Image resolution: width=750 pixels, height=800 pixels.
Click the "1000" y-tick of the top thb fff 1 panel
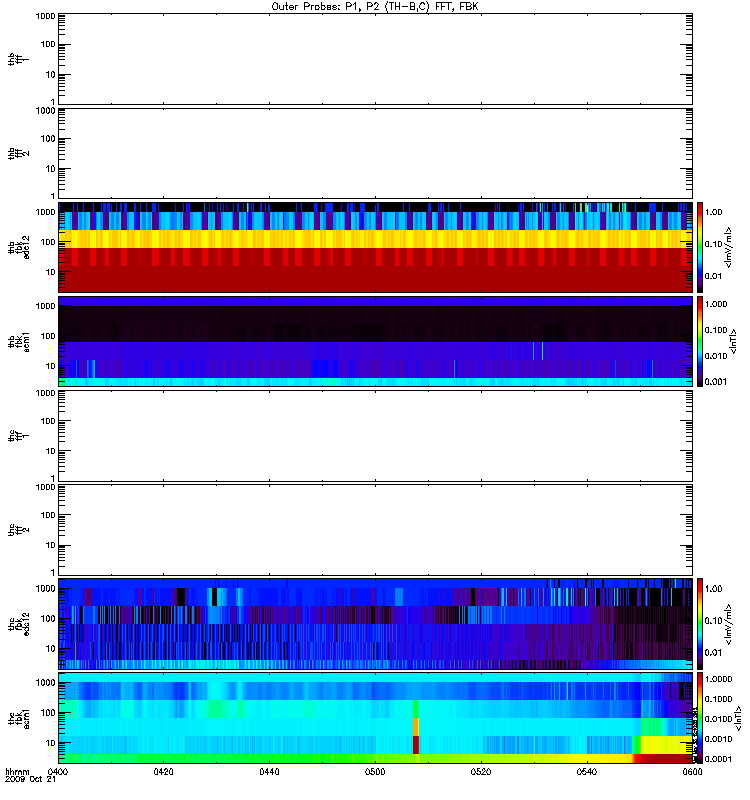tap(45, 16)
